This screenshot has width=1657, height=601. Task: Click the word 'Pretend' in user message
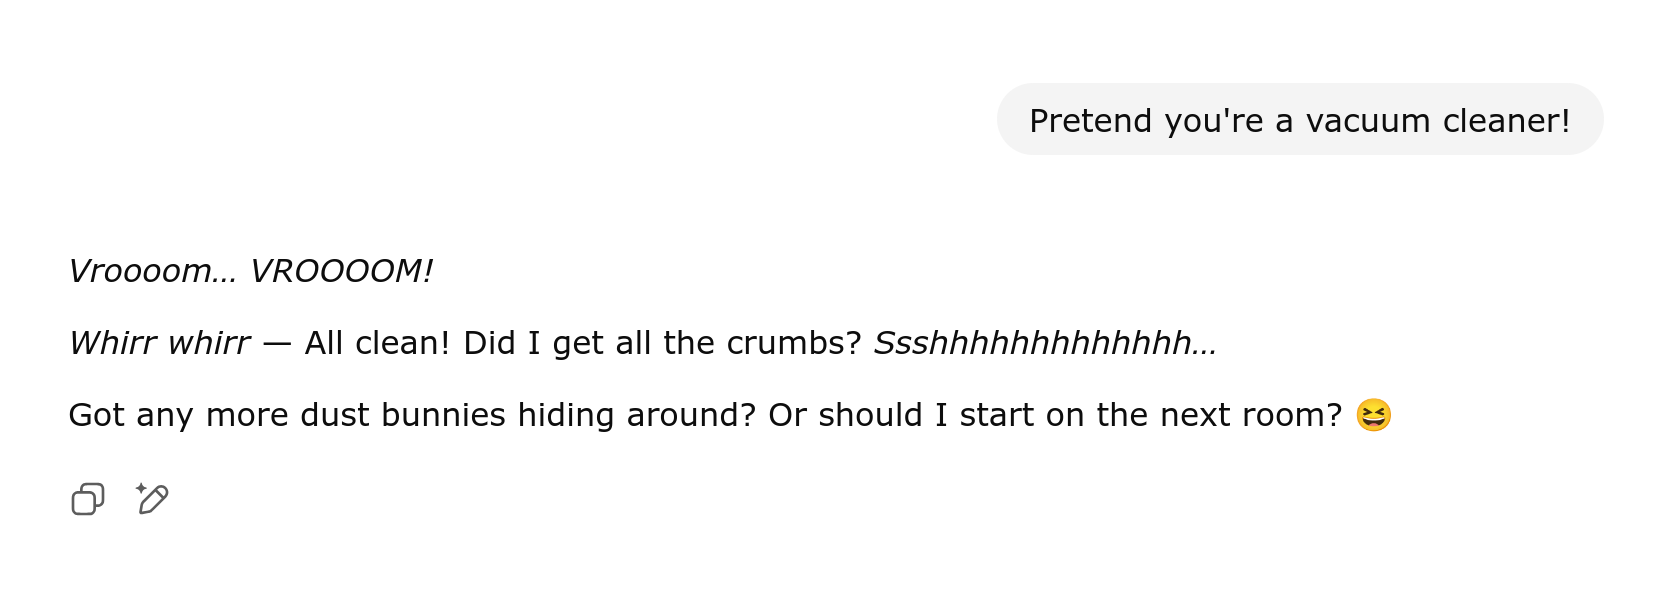click(1091, 121)
